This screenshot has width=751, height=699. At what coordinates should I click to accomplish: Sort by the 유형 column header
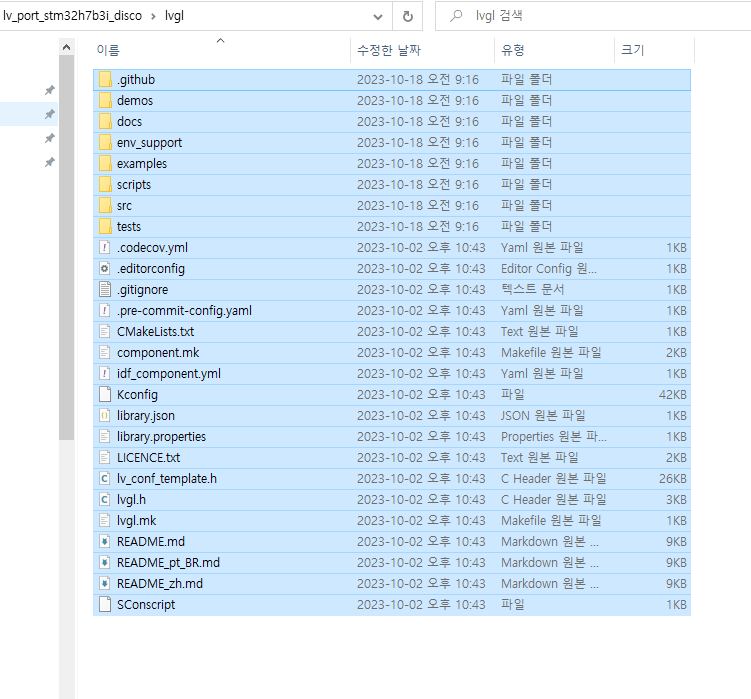pyautogui.click(x=554, y=50)
